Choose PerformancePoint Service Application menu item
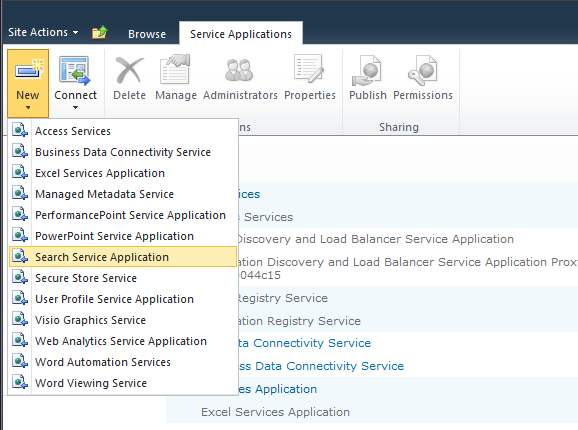Image resolution: width=578 pixels, height=430 pixels. (x=123, y=215)
